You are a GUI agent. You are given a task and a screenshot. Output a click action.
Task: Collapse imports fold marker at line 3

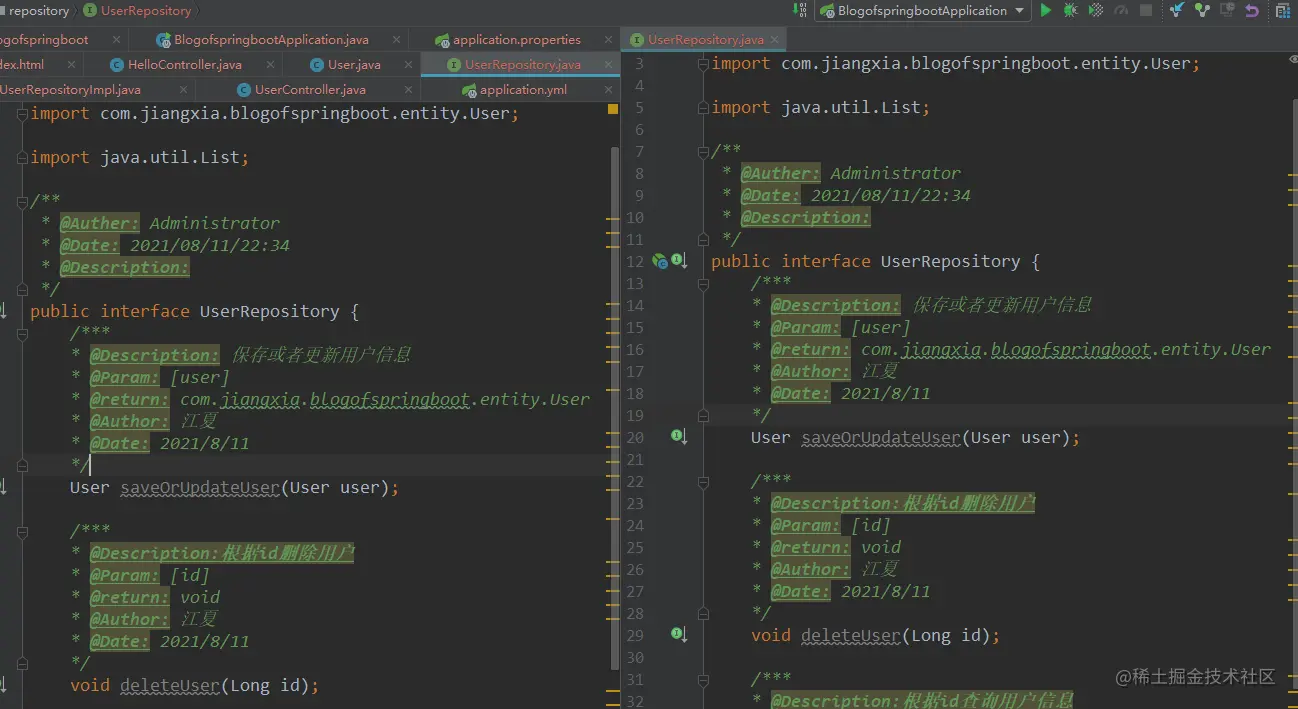click(705, 63)
